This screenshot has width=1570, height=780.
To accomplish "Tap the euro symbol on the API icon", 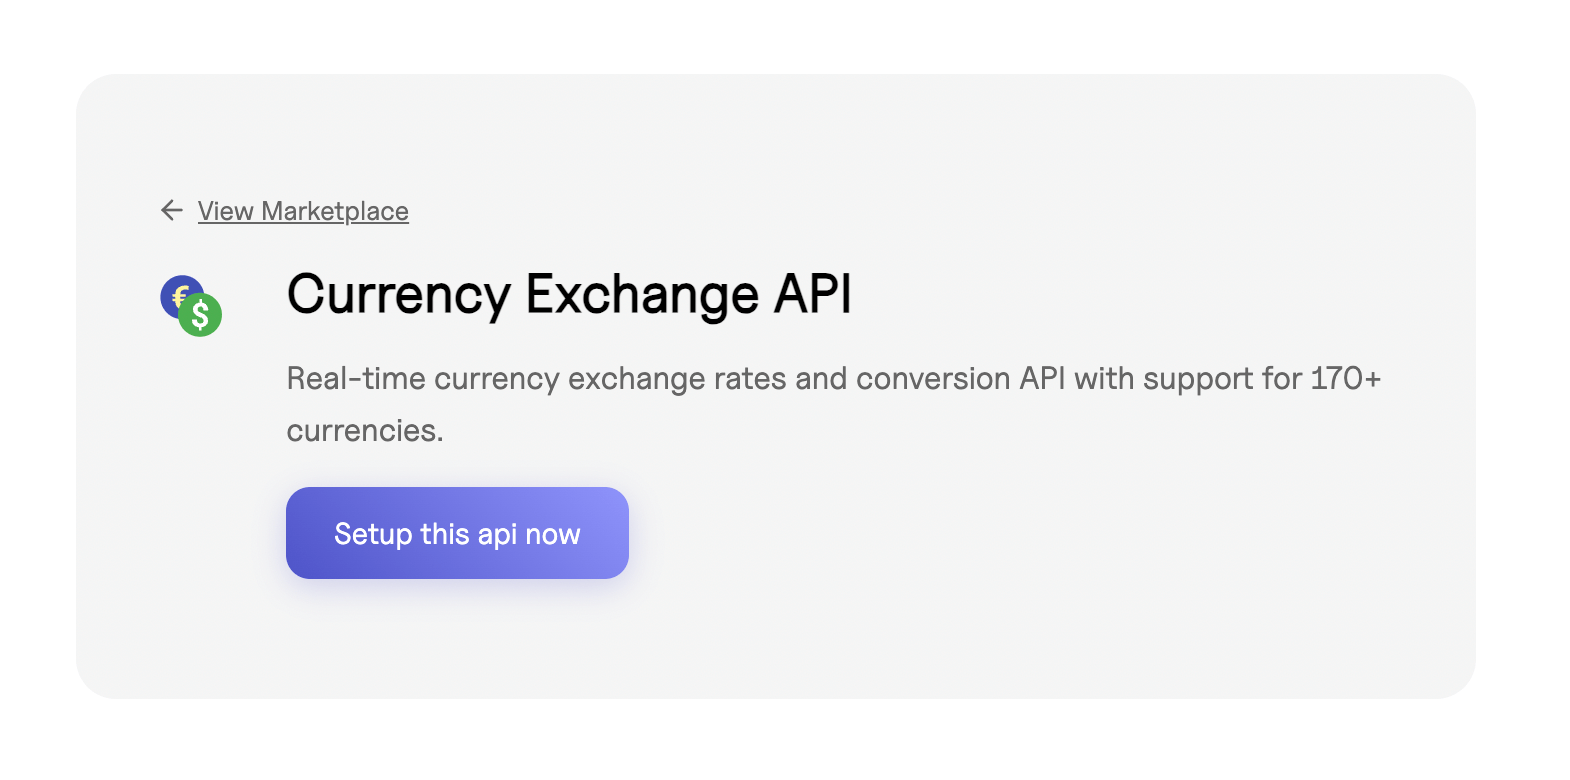I will [180, 294].
